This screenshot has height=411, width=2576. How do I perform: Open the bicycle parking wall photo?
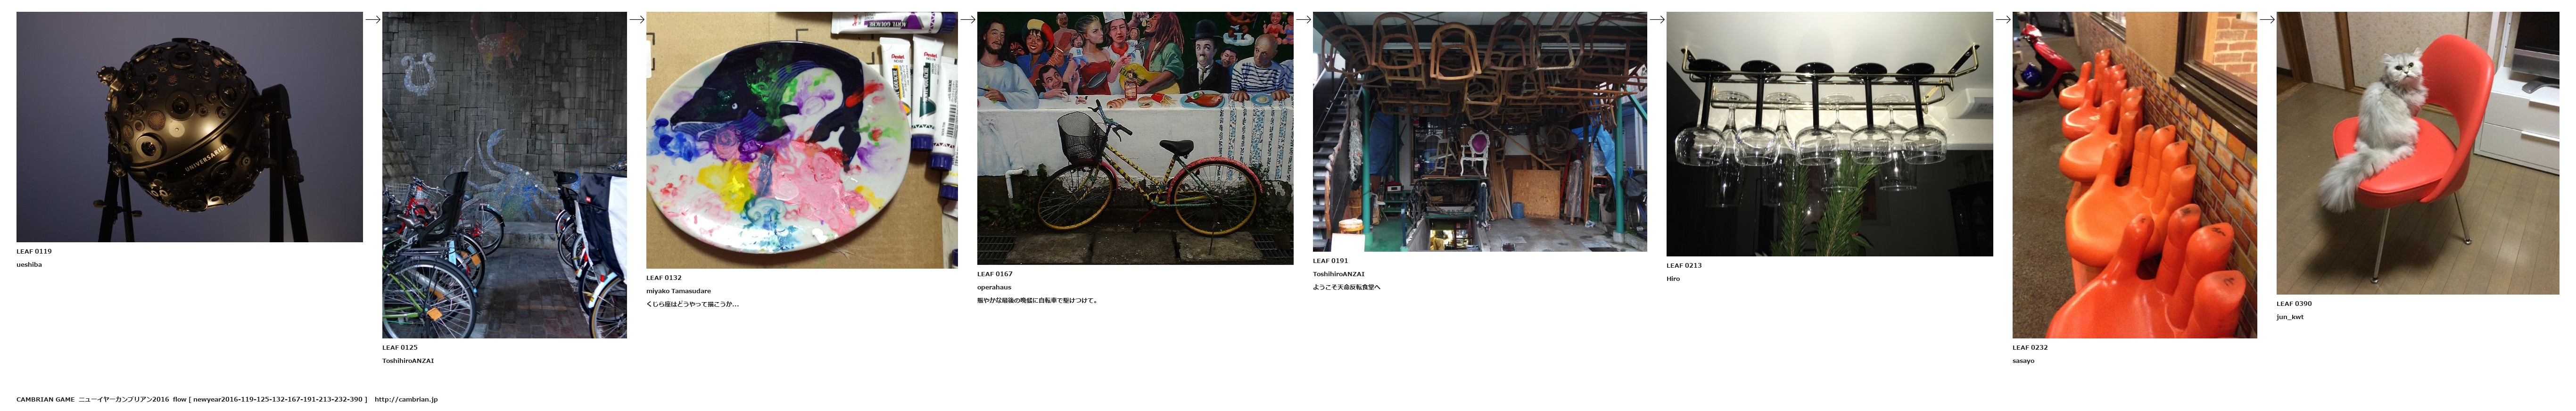point(504,175)
